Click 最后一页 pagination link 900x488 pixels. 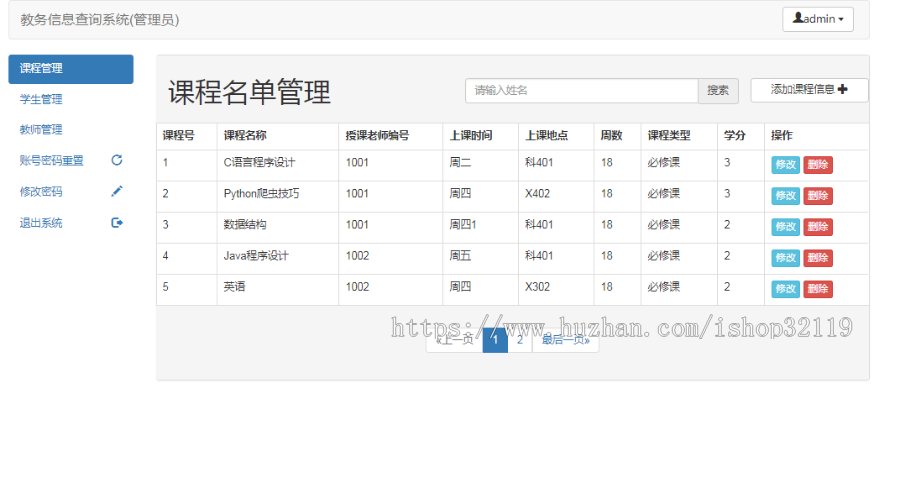(565, 340)
